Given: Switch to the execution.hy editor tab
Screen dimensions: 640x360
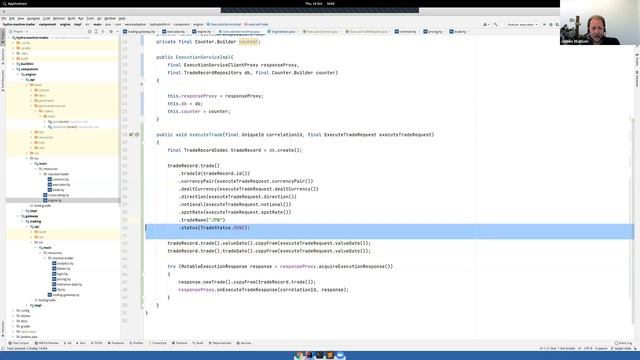Looking at the screenshot, I should tap(174, 31).
